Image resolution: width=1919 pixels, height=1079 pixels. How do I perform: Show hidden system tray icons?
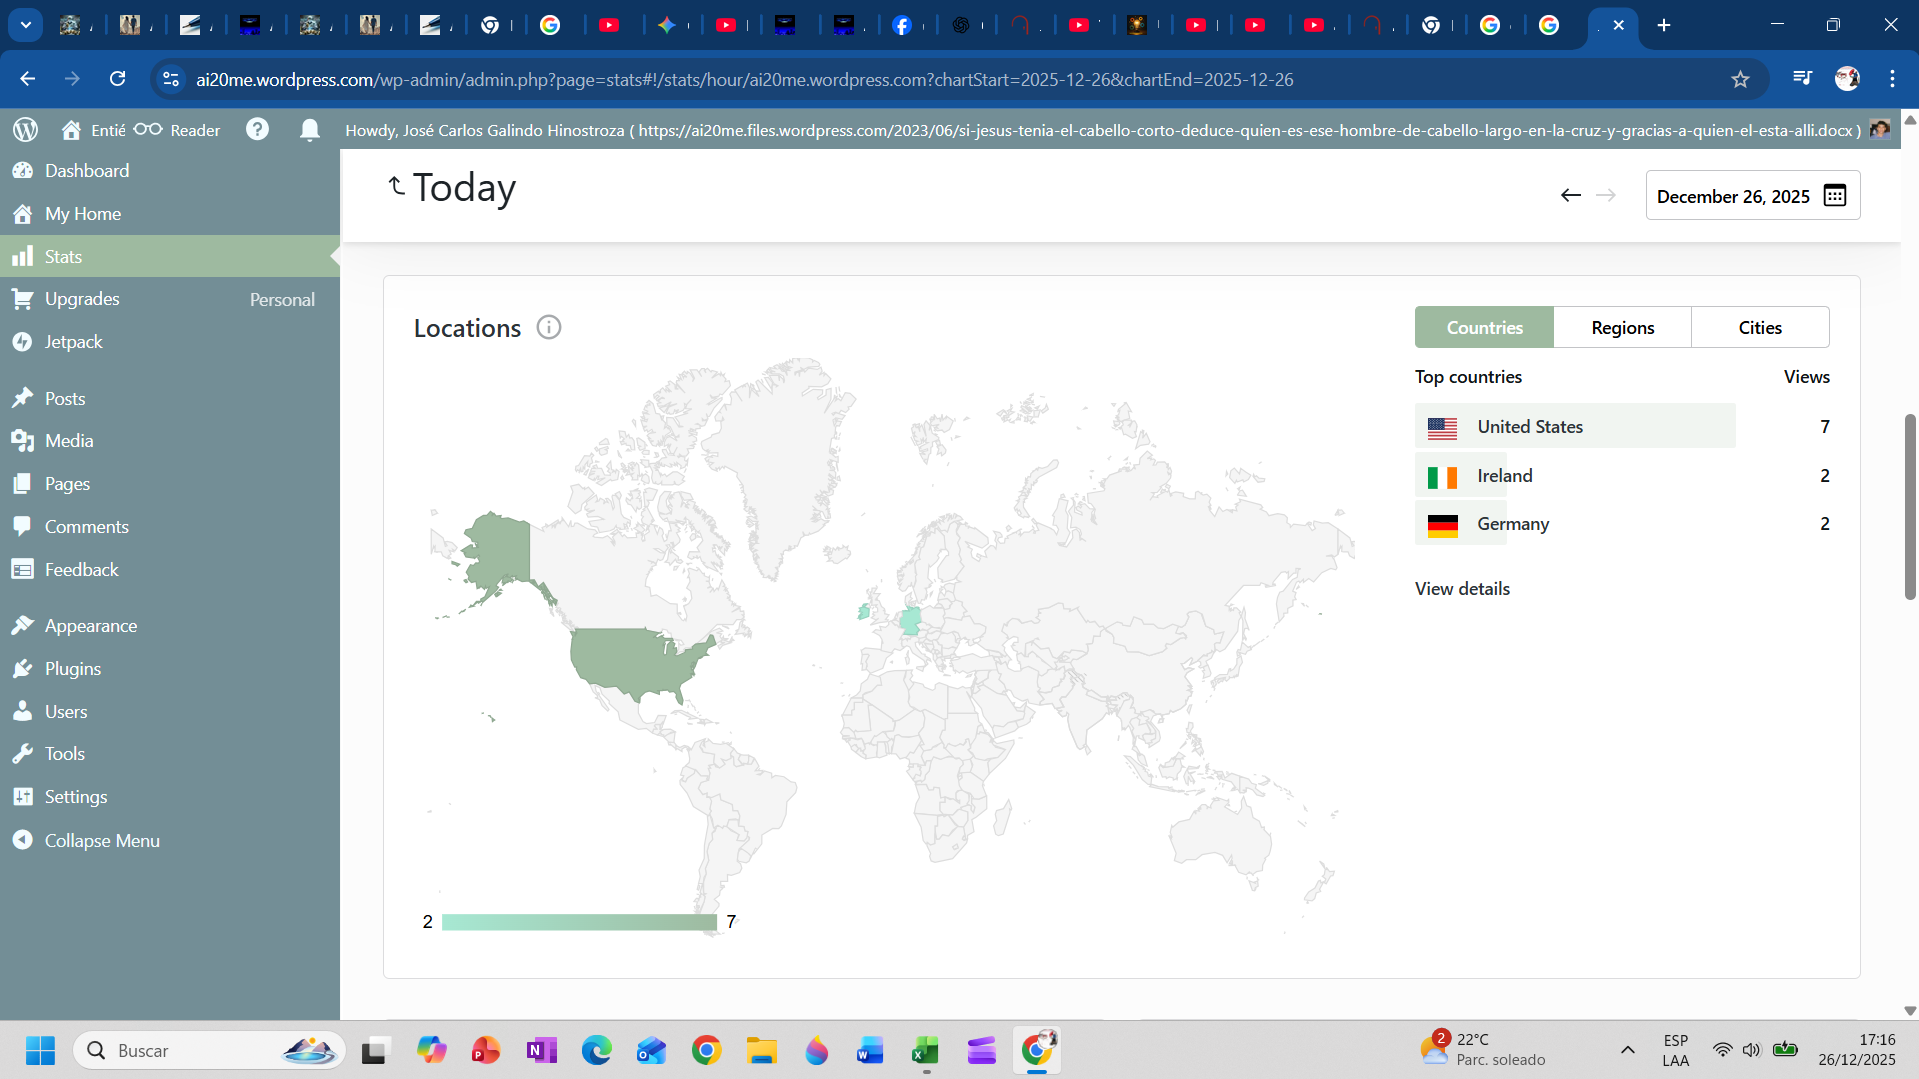[x=1627, y=1050]
